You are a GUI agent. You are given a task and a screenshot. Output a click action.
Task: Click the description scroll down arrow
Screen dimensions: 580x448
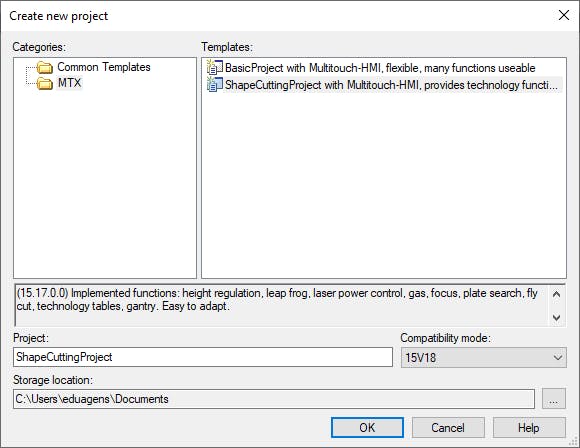(x=556, y=317)
